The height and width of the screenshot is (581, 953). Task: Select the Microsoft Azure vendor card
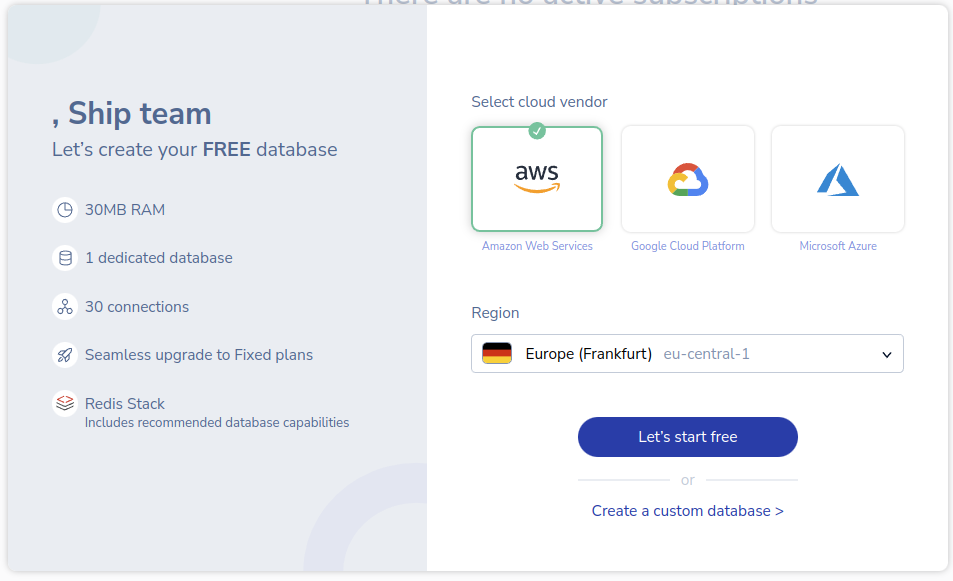point(837,179)
